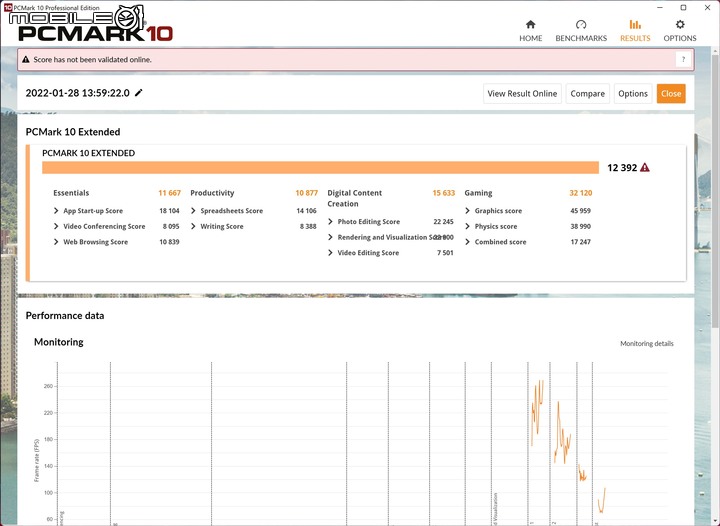Click the question mark help icon
The height and width of the screenshot is (526, 720).
tap(683, 59)
